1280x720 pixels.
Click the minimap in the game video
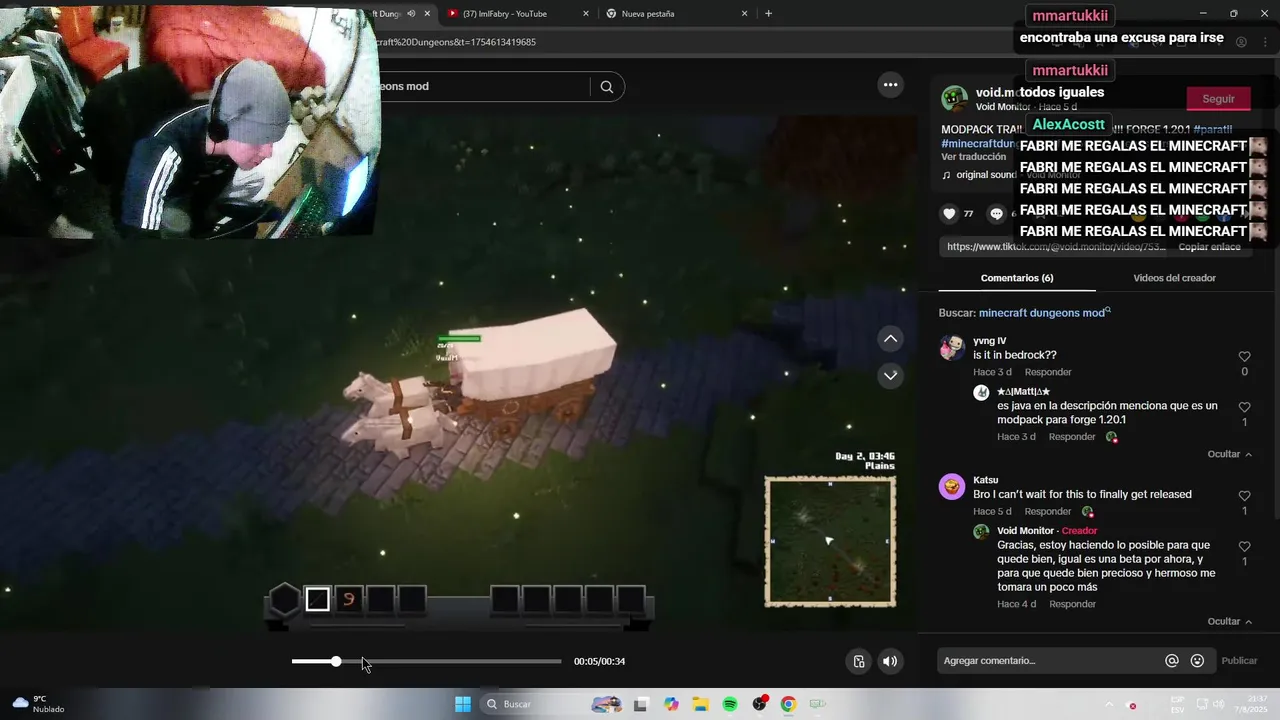coord(830,541)
